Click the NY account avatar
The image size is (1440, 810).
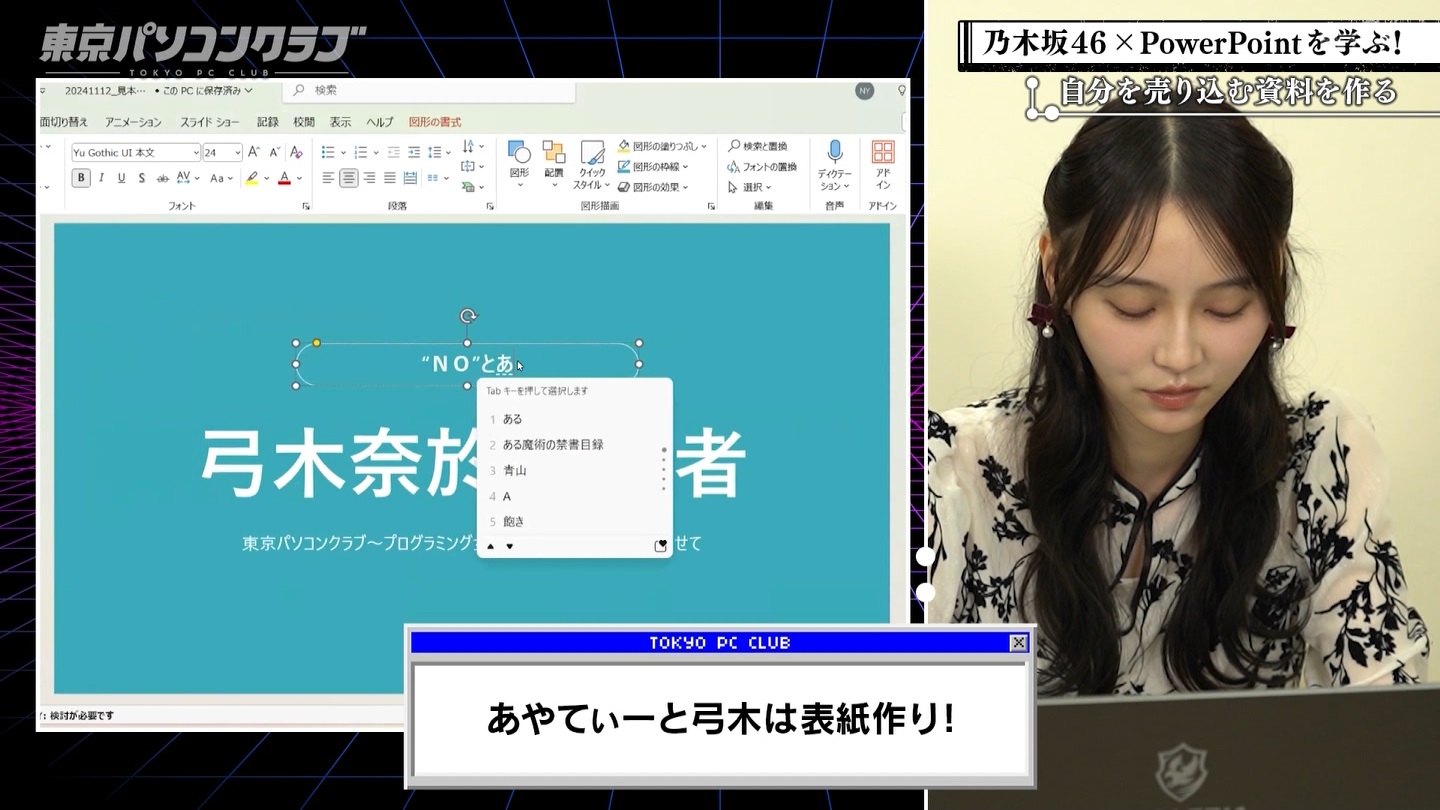coord(864,91)
